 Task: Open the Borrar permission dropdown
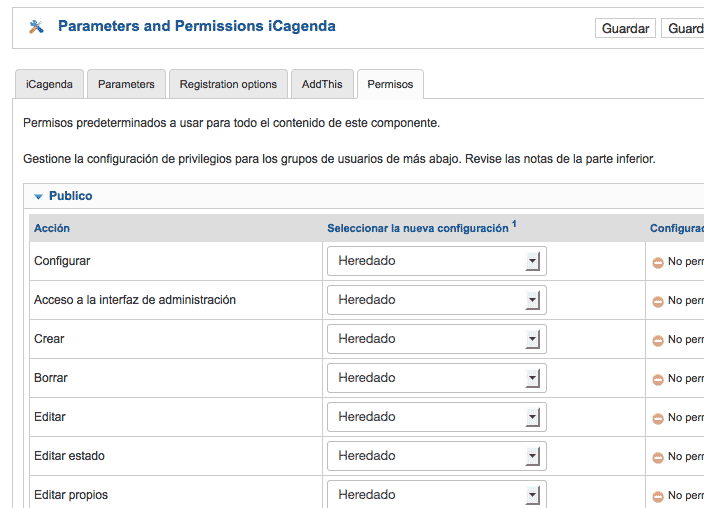(x=436, y=378)
